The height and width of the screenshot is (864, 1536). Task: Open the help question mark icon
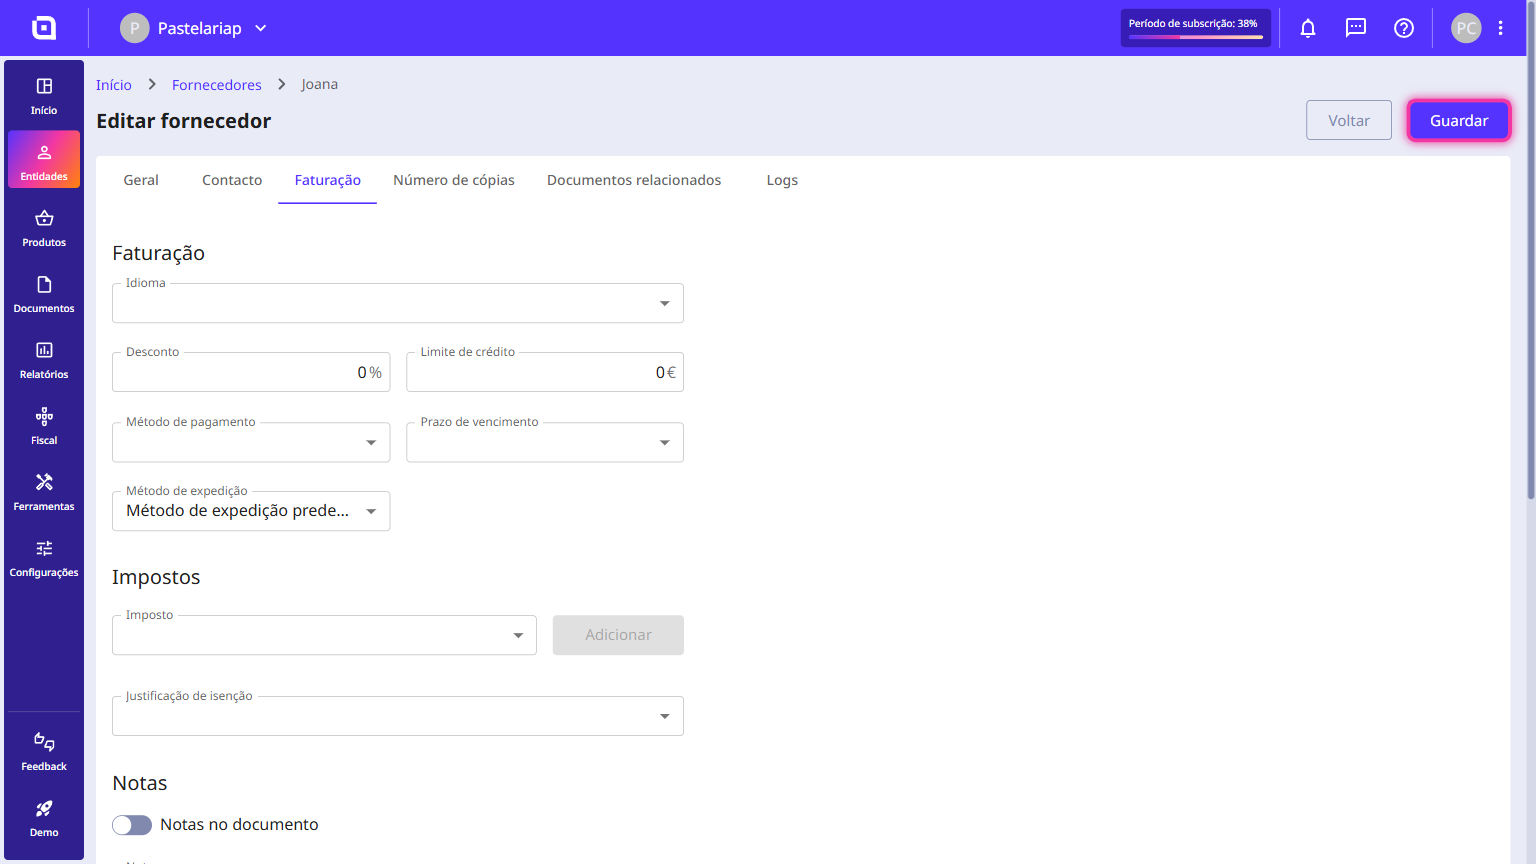pyautogui.click(x=1404, y=28)
